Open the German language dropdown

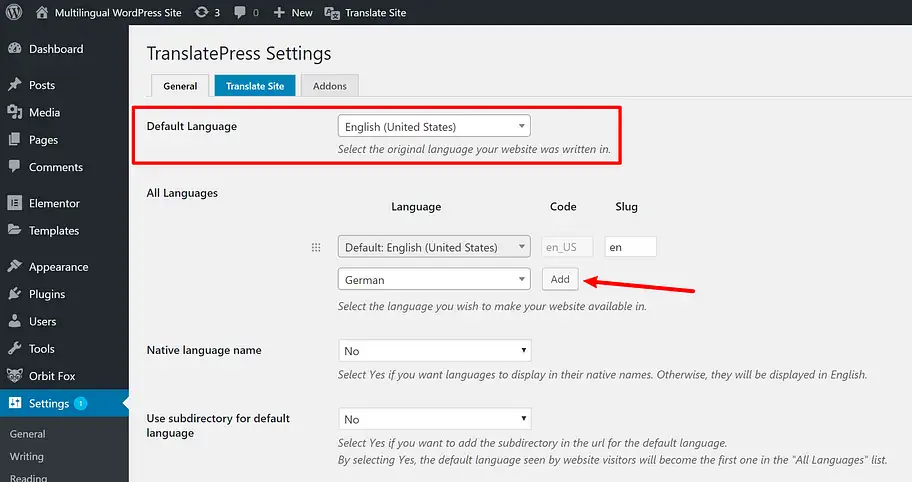434,279
